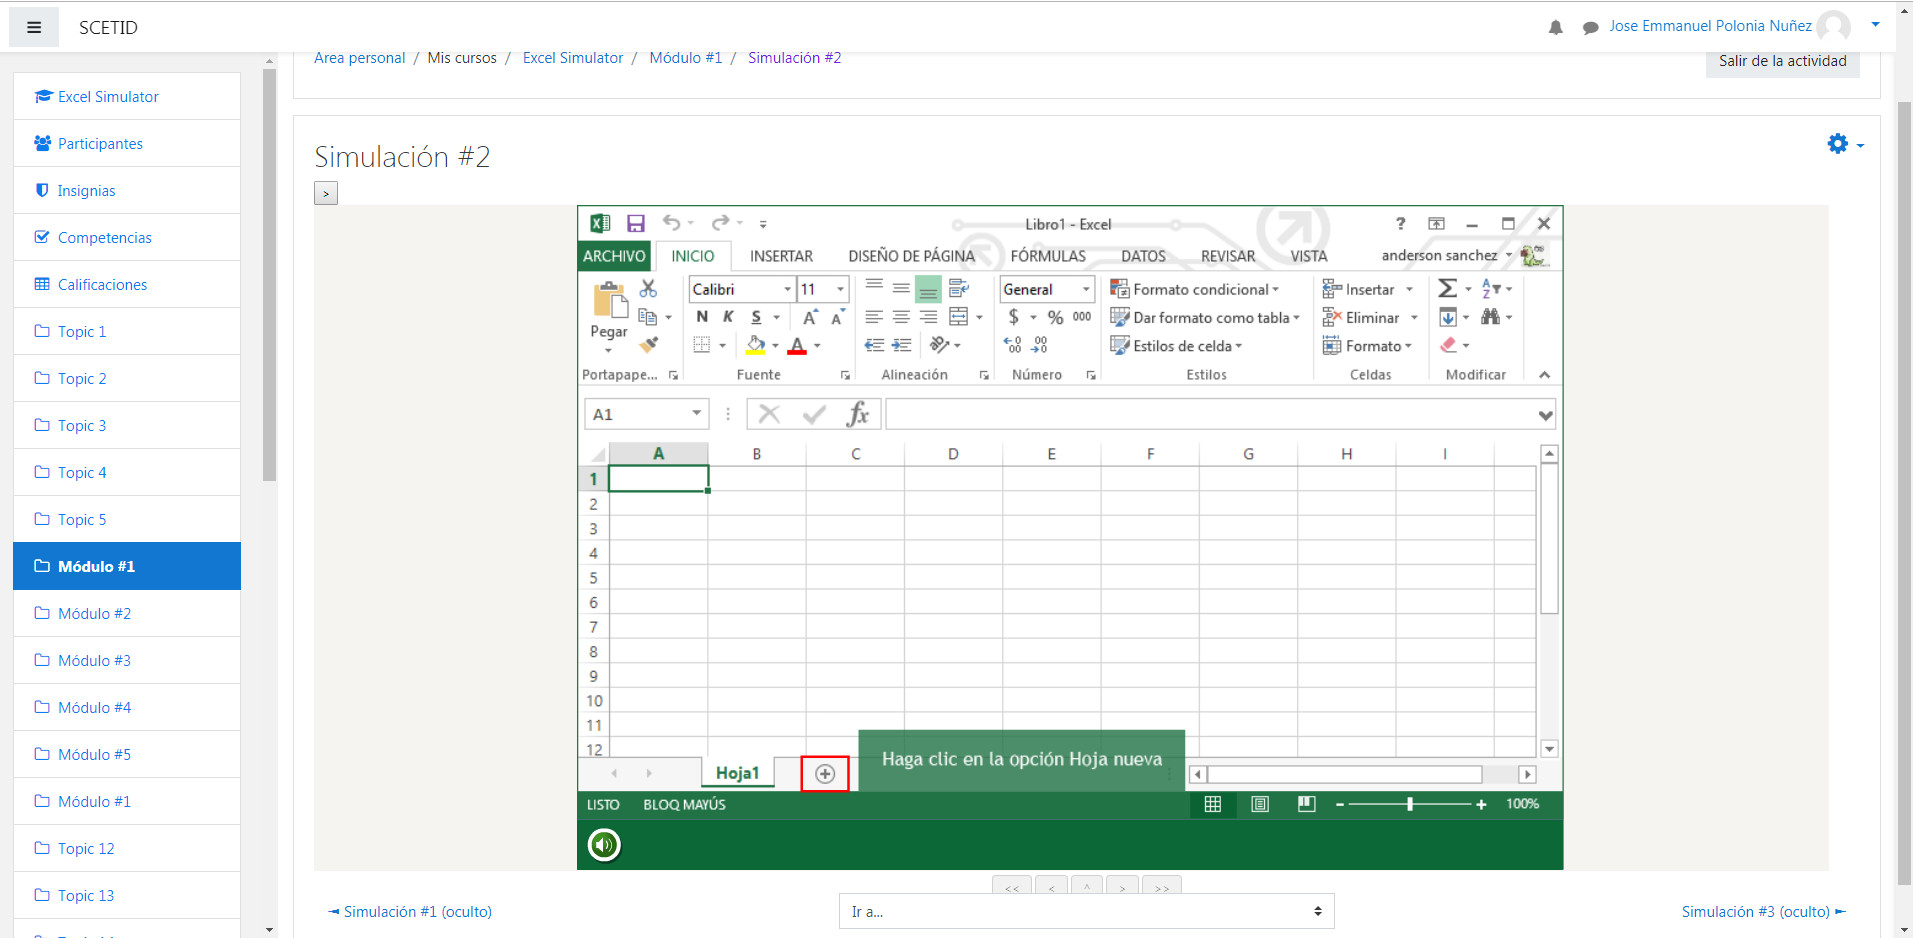Click the Save disk icon in Excel
Screen dimensions: 1913x938
click(x=635, y=224)
